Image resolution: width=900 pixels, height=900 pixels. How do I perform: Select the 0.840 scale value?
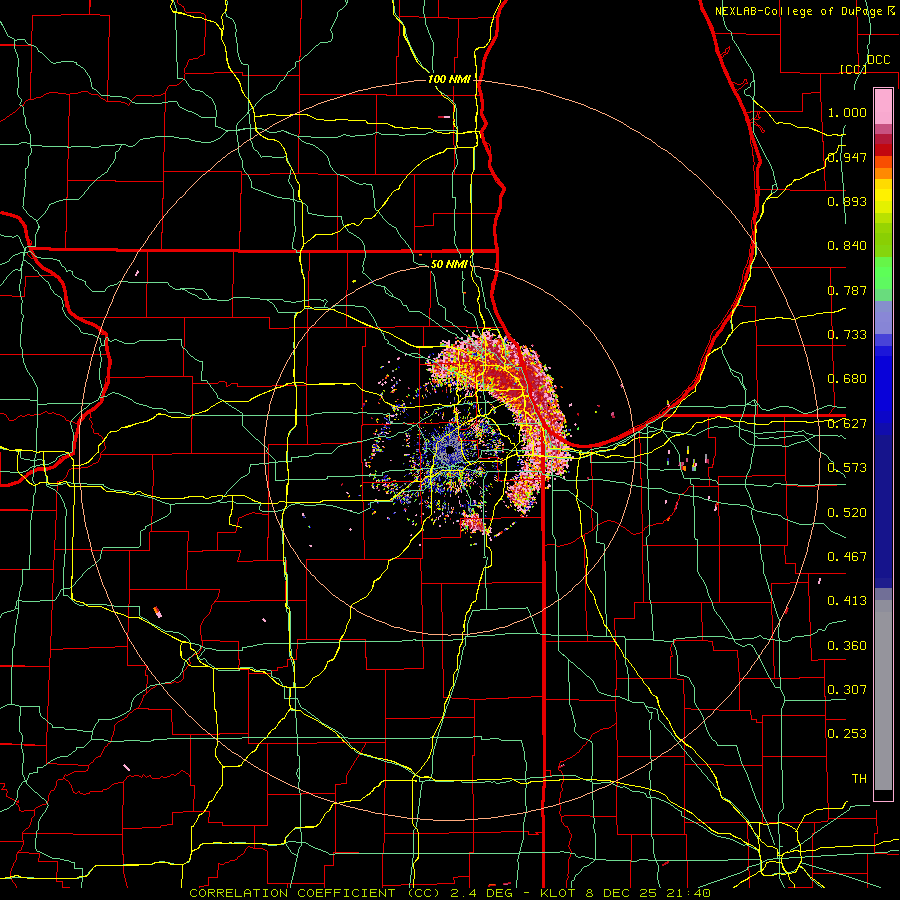click(x=847, y=245)
